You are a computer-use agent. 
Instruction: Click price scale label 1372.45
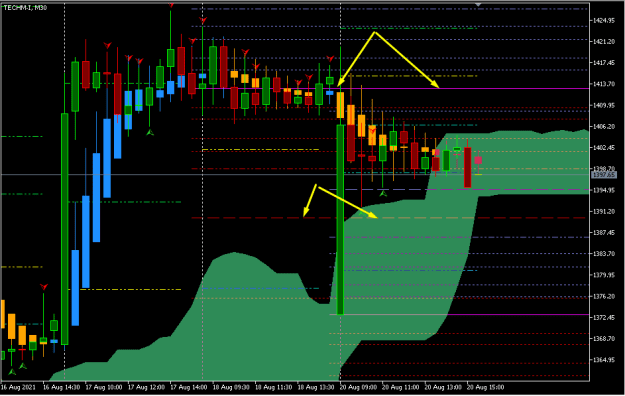(x=604, y=317)
